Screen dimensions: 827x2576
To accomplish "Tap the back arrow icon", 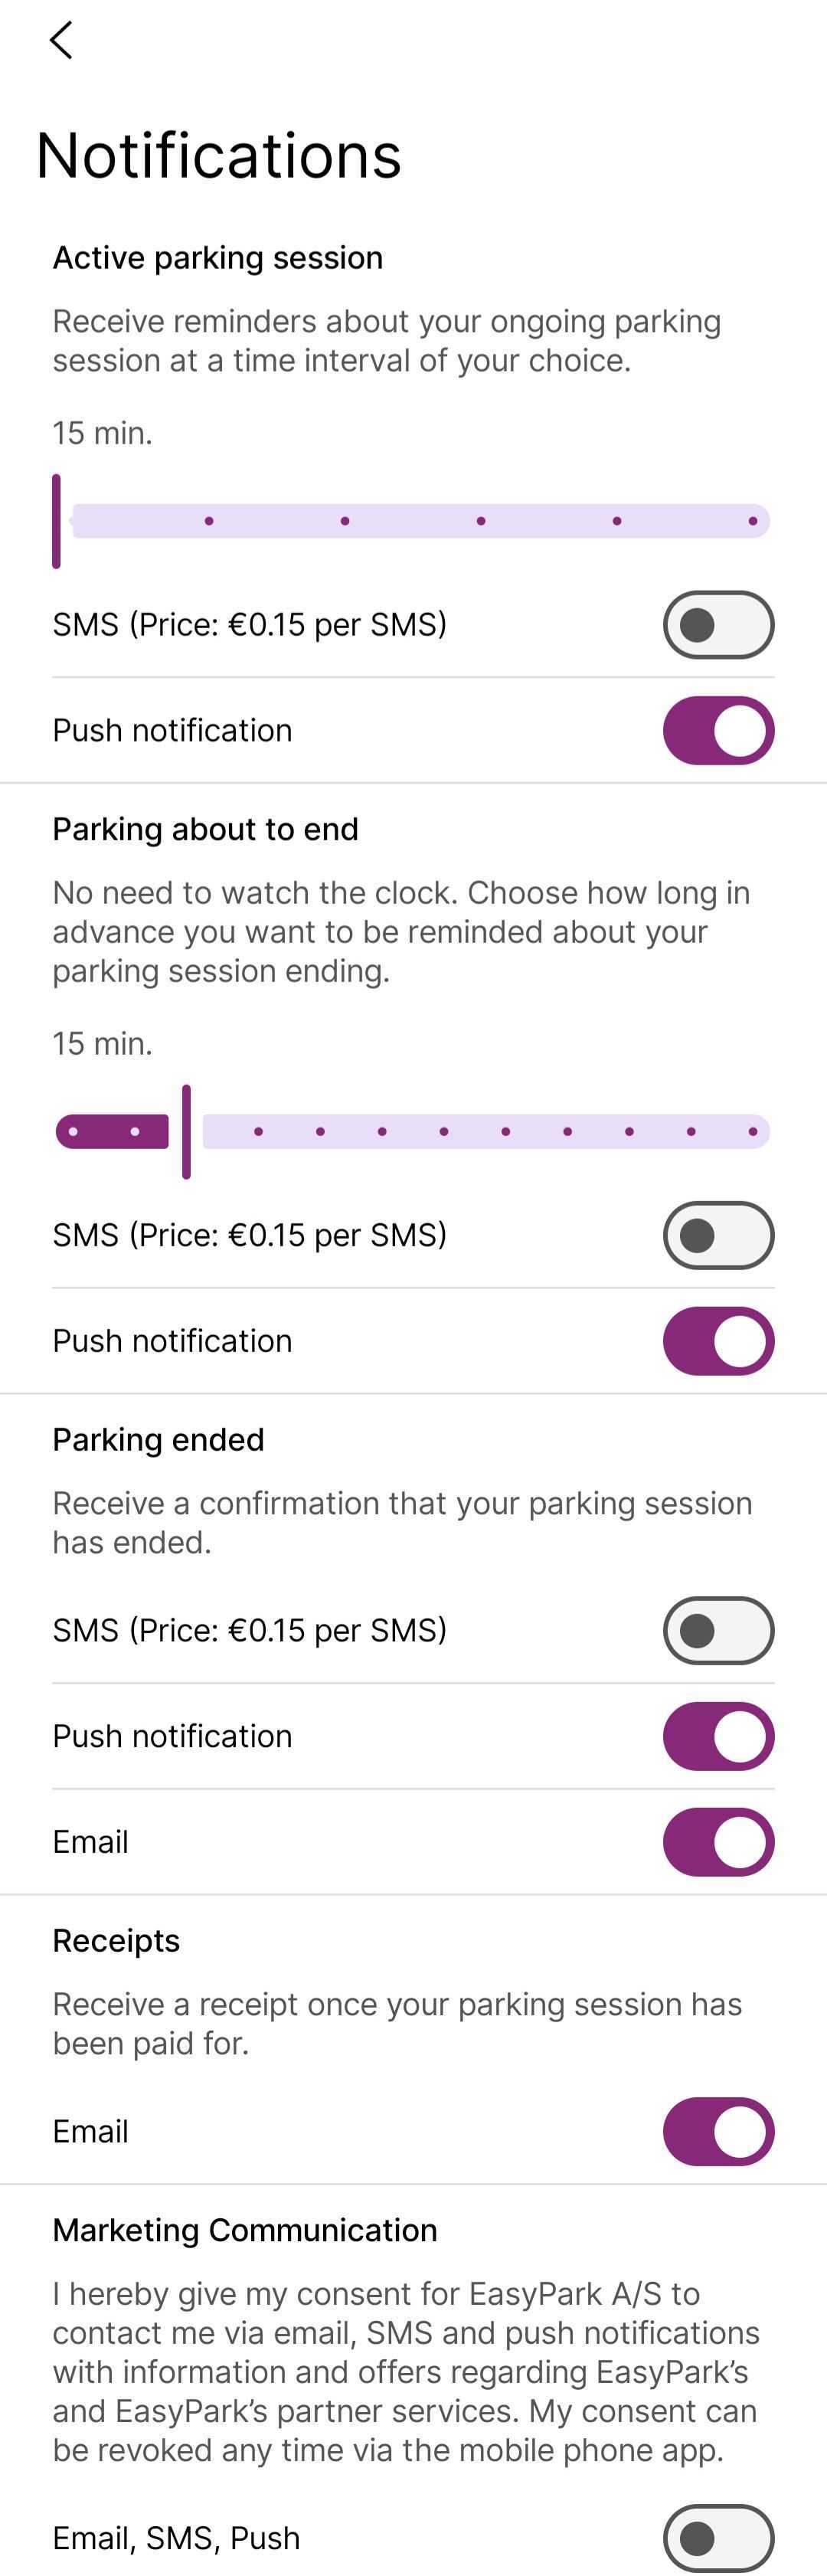I will (x=61, y=40).
